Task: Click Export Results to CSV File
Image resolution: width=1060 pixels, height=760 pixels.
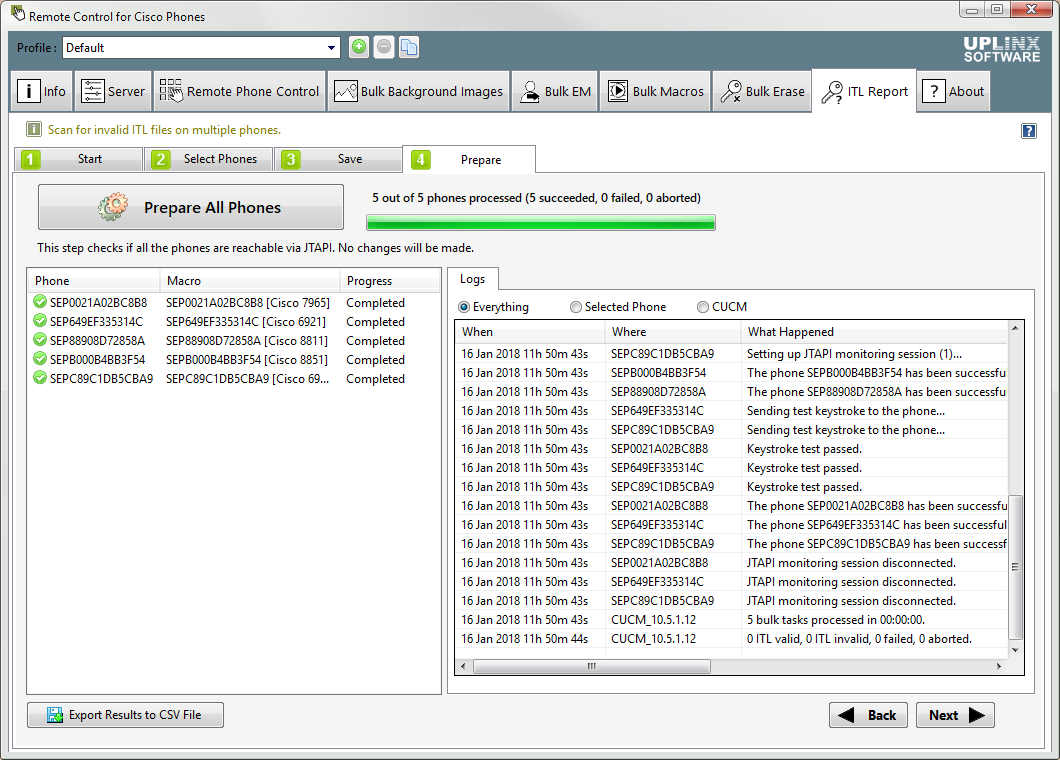Action: point(125,715)
